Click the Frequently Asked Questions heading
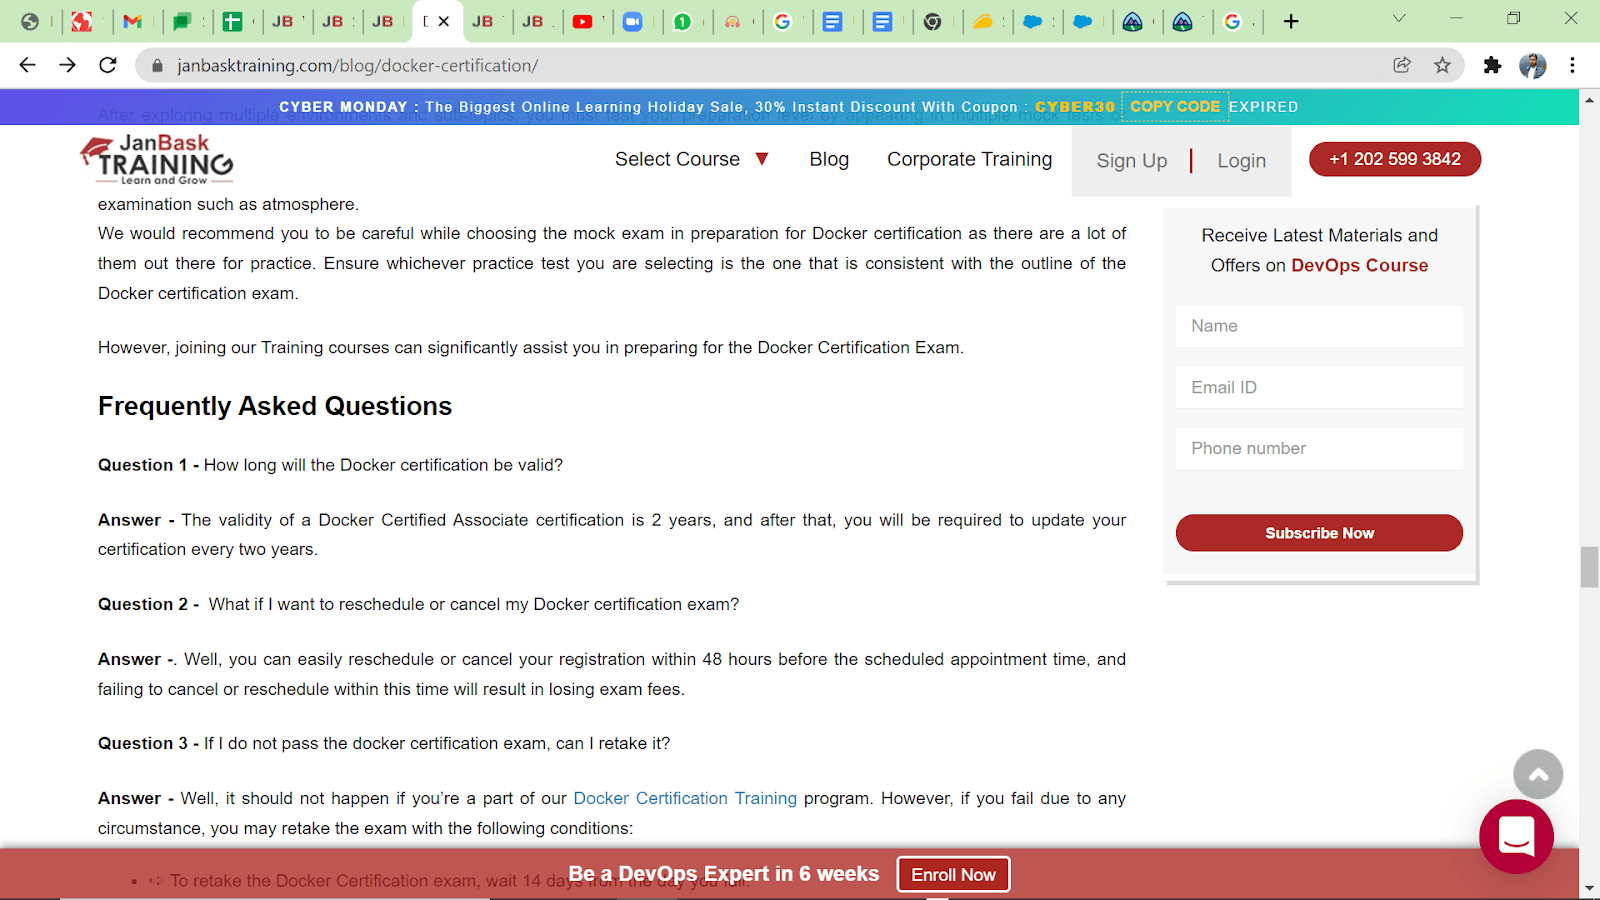Viewport: 1600px width, 900px height. pos(275,406)
